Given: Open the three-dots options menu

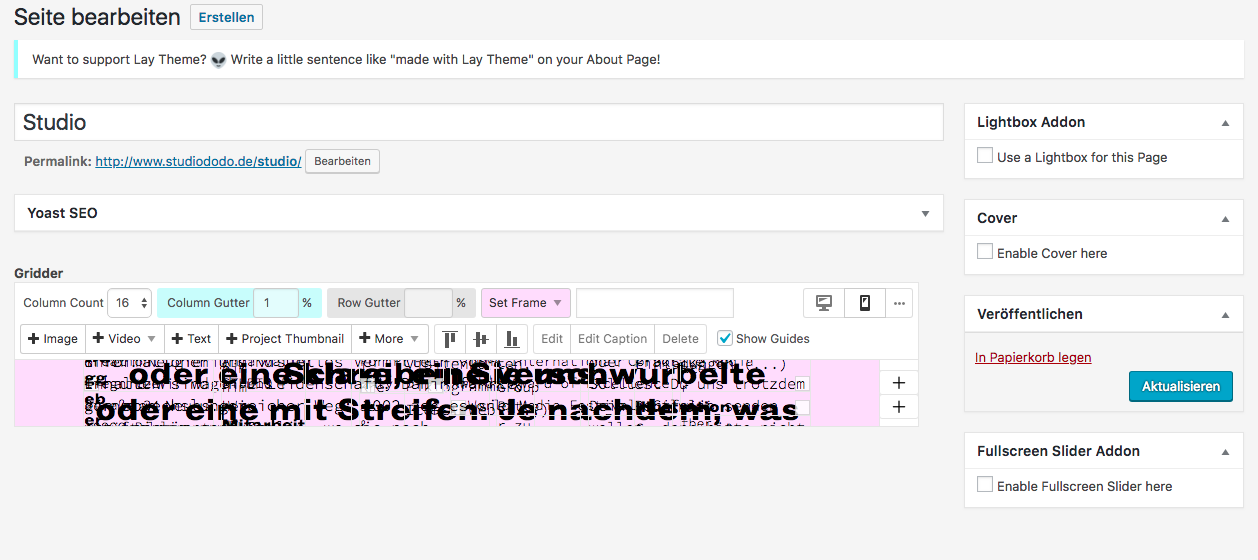Looking at the screenshot, I should click(899, 303).
